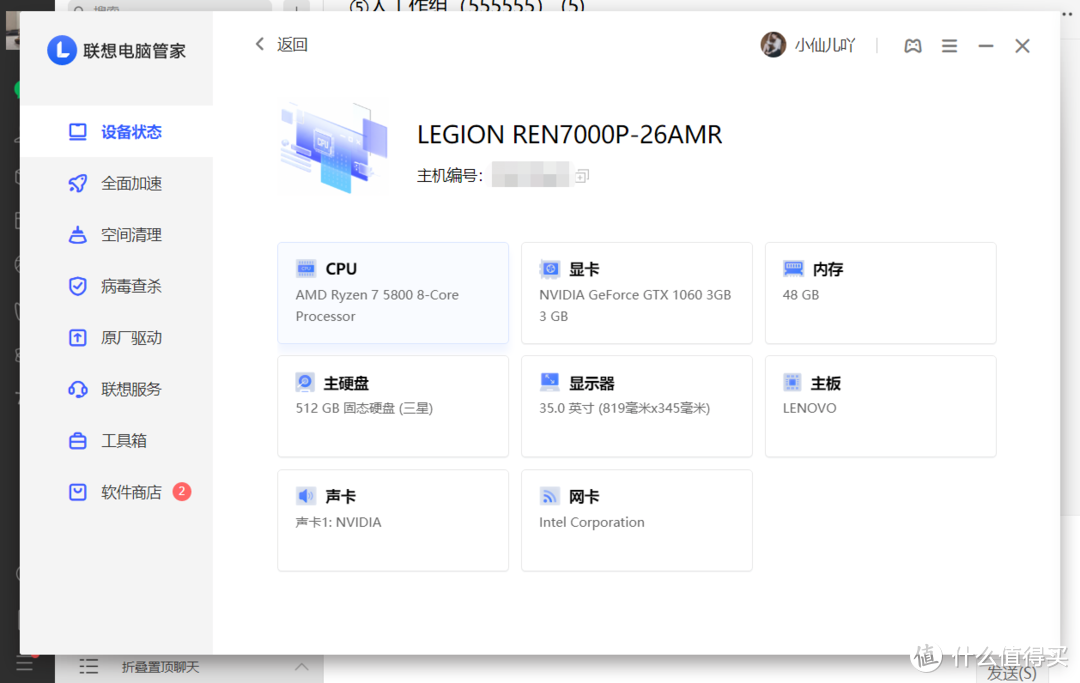Click the 内存 memory icon
This screenshot has height=683, width=1080.
point(793,269)
